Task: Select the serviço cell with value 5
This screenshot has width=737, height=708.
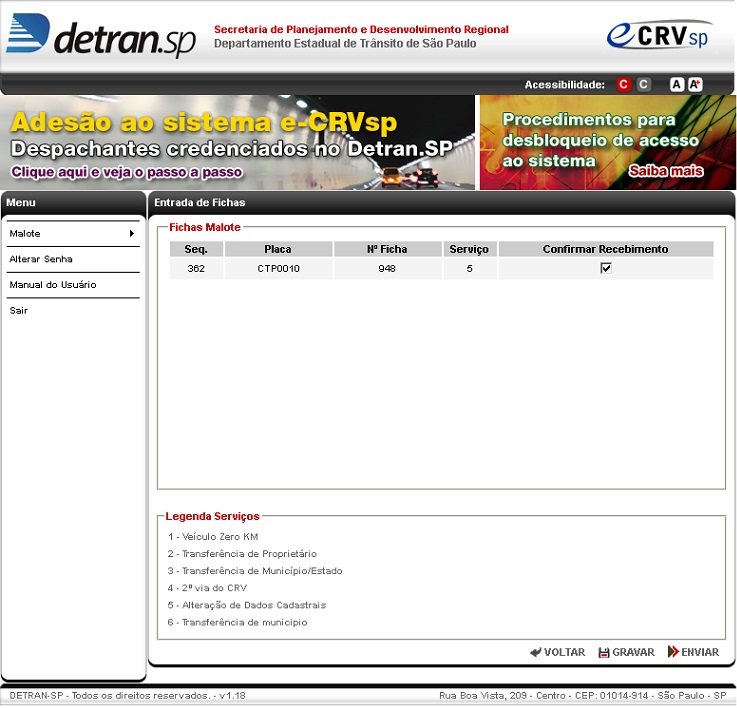Action: 470,269
